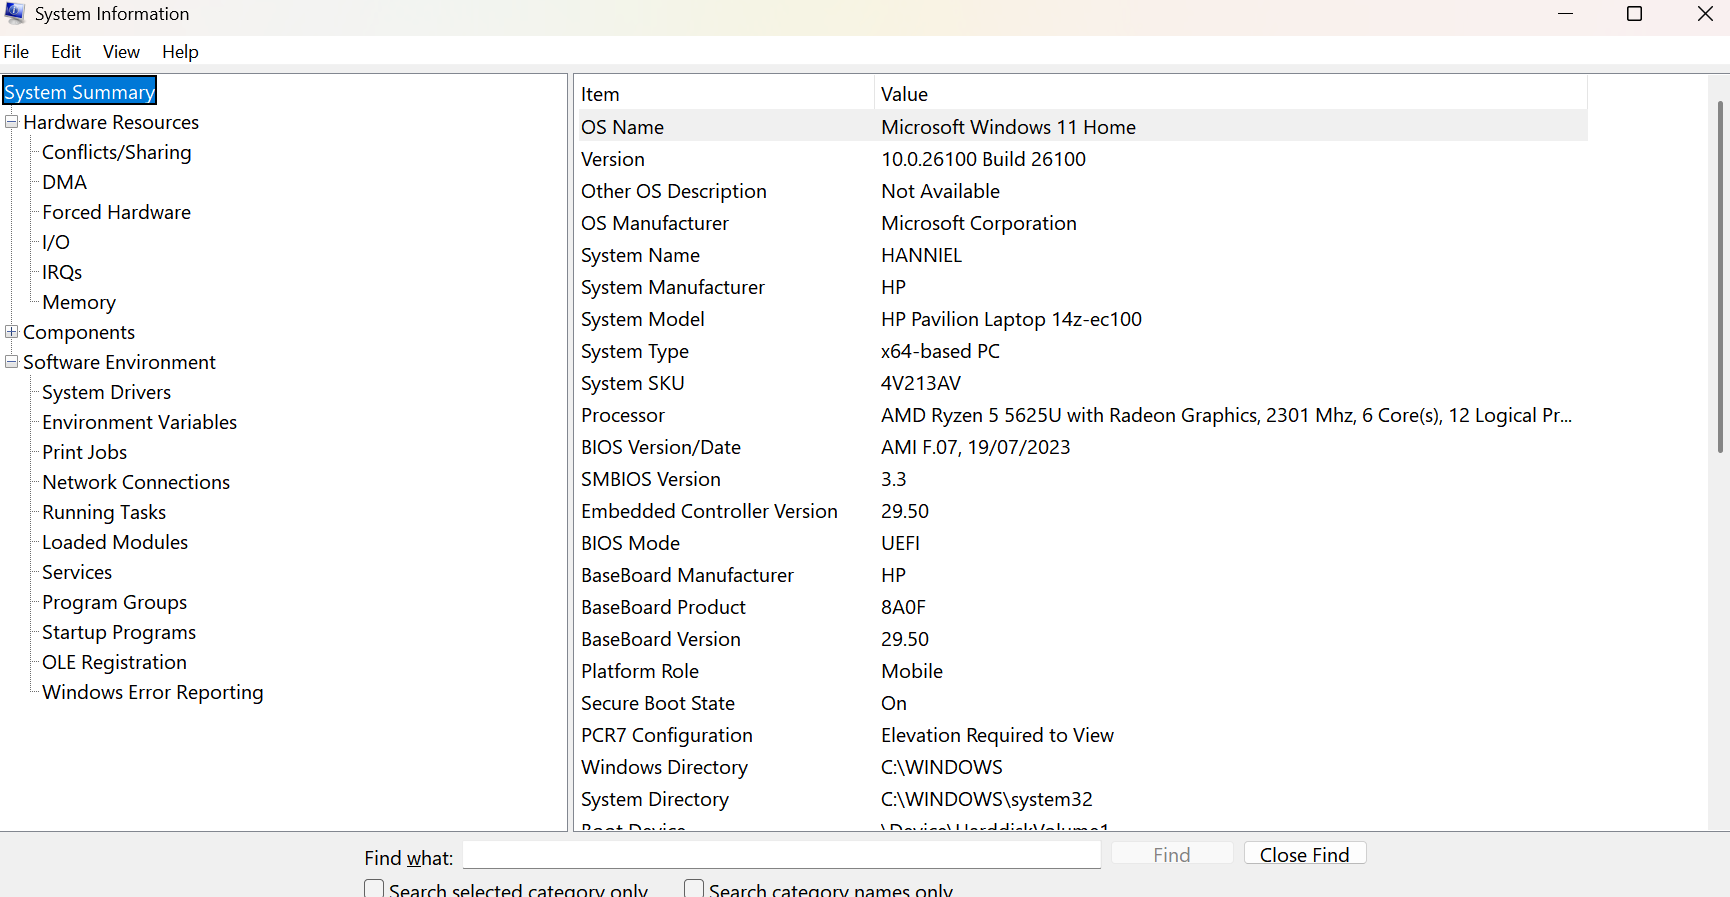Select Hardware Resources label in tree
The image size is (1730, 897).
(111, 122)
